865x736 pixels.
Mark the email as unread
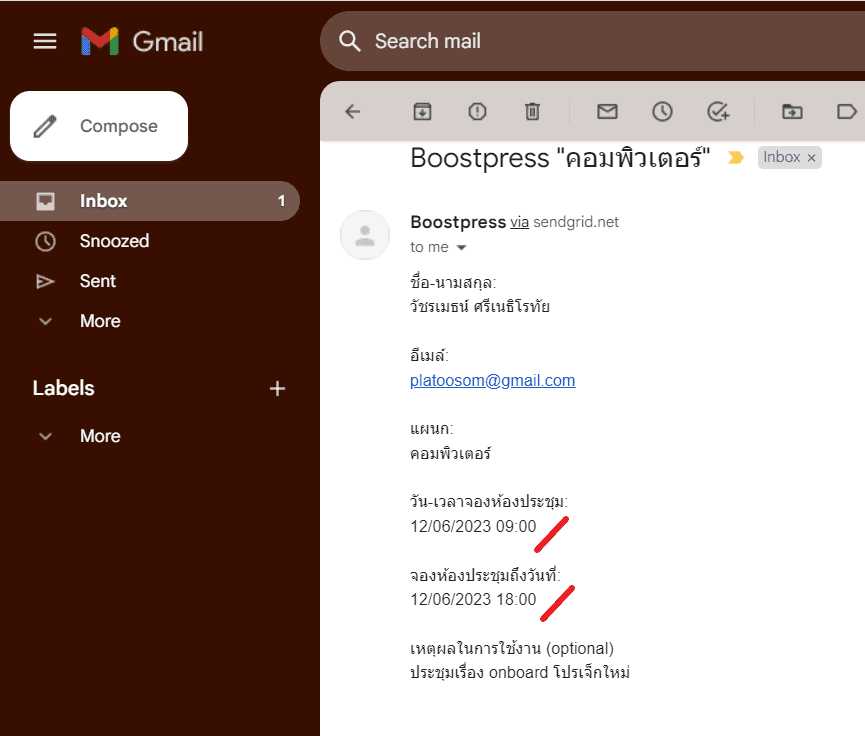(607, 112)
